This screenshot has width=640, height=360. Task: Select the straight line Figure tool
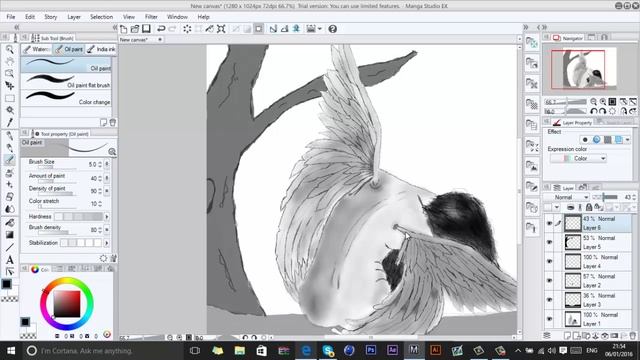[9, 247]
